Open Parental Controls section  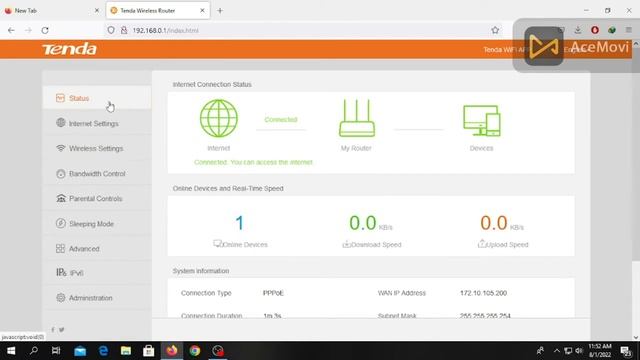(x=97, y=199)
